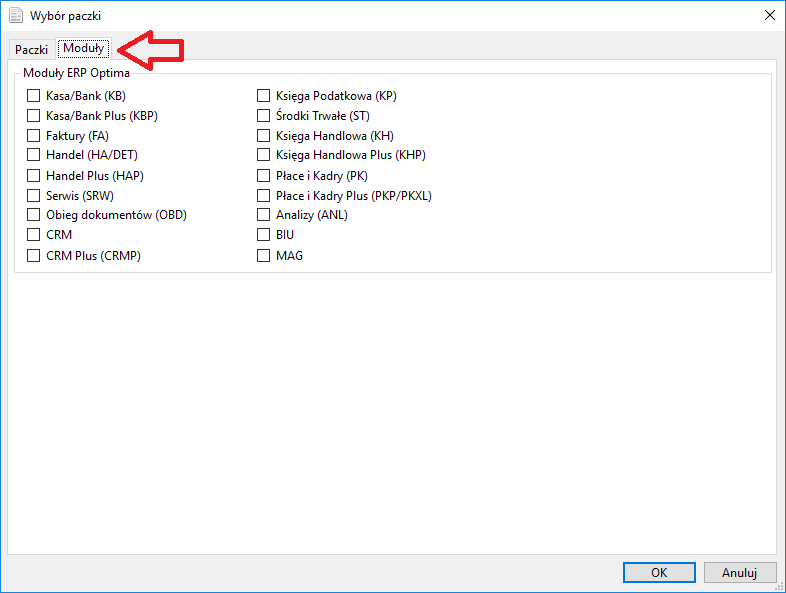Open the Moduły tab

pyautogui.click(x=84, y=48)
